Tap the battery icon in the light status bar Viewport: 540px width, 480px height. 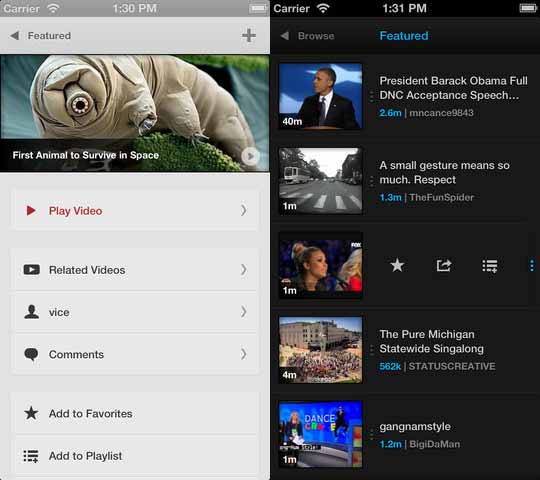(x=258, y=8)
